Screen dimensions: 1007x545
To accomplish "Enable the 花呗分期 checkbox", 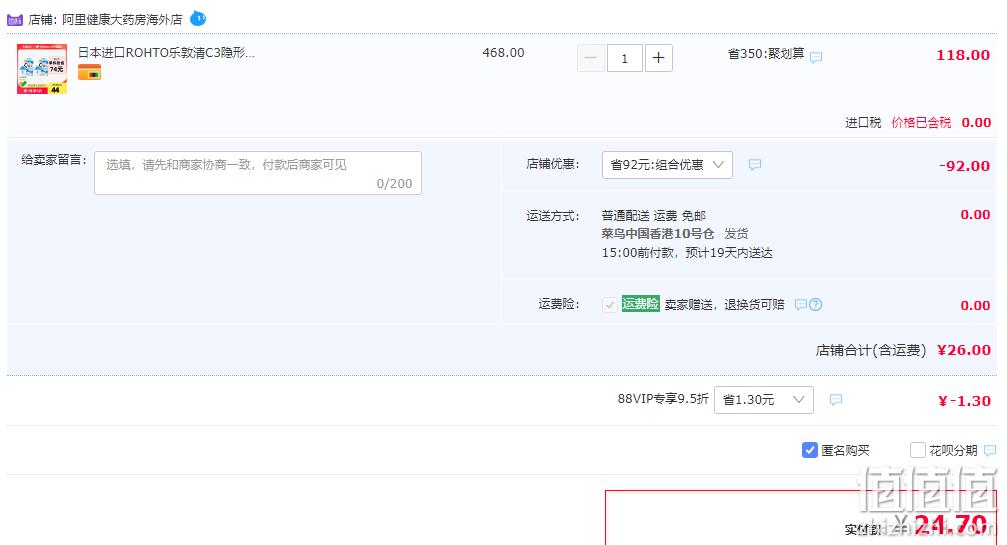I will click(x=917, y=450).
